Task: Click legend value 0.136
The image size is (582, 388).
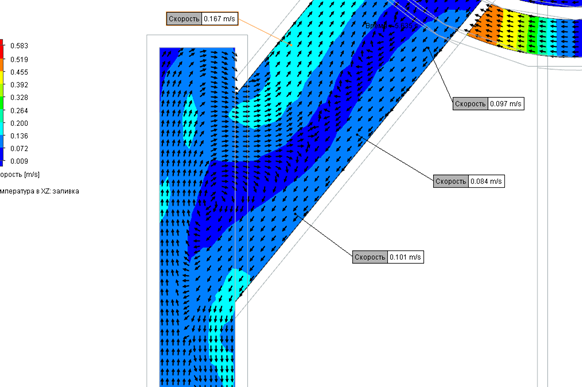Action: 19,136
